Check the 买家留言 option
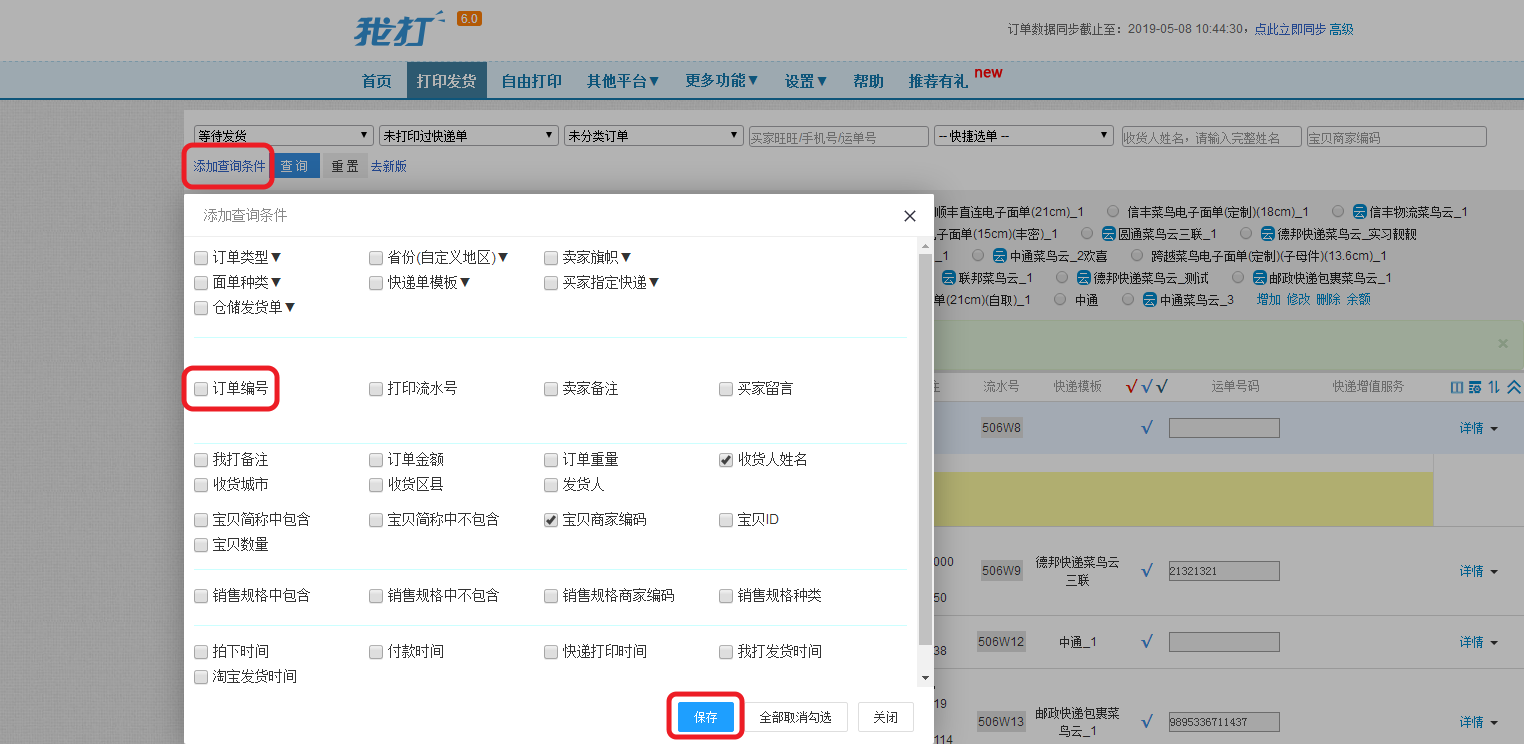The width and height of the screenshot is (1524, 744). tap(726, 389)
